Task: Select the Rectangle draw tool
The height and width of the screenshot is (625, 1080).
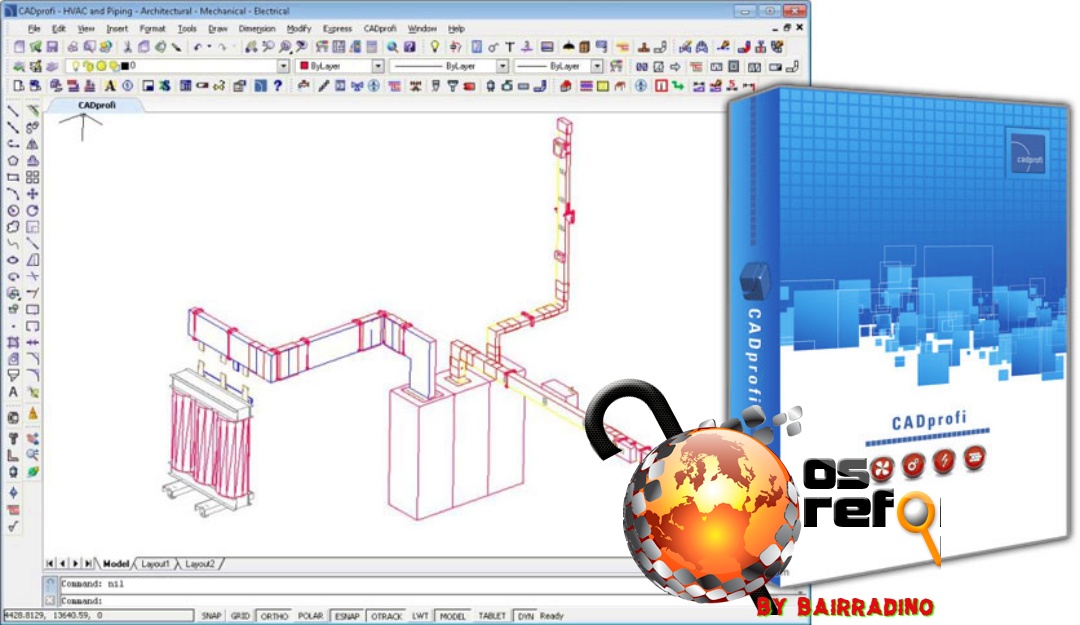Action: (13, 177)
